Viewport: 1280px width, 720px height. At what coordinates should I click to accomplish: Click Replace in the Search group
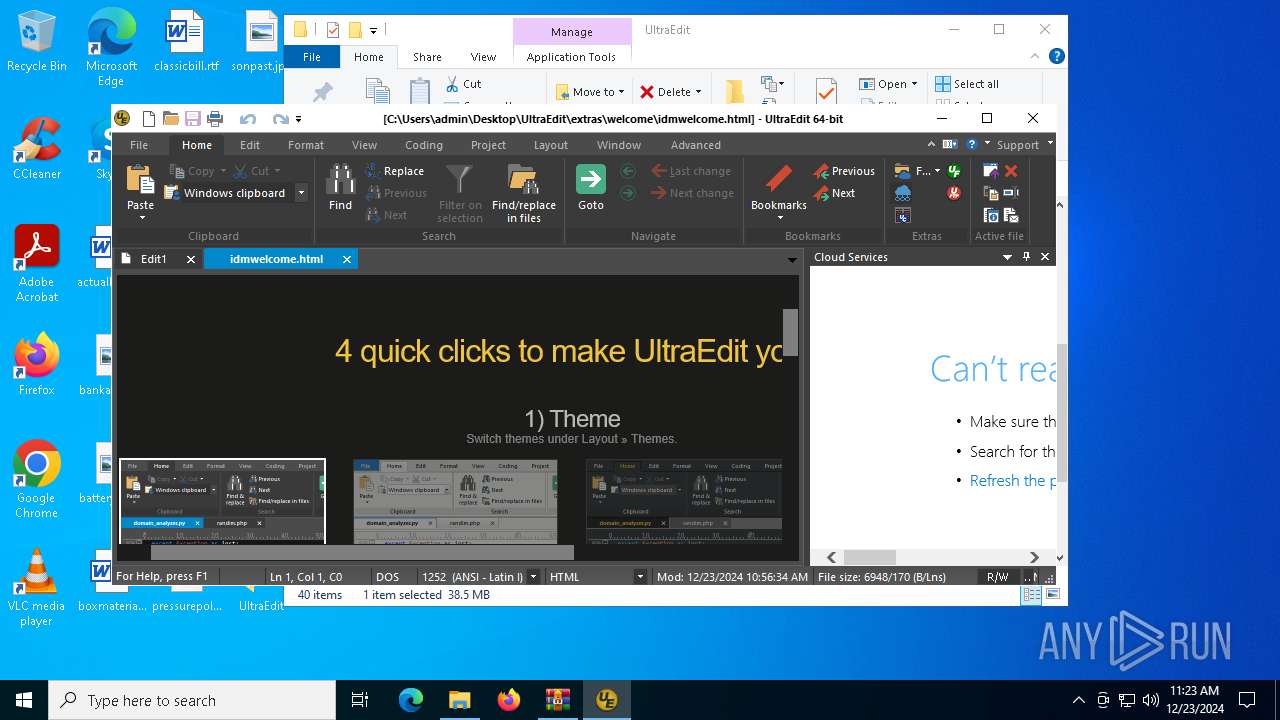394,171
